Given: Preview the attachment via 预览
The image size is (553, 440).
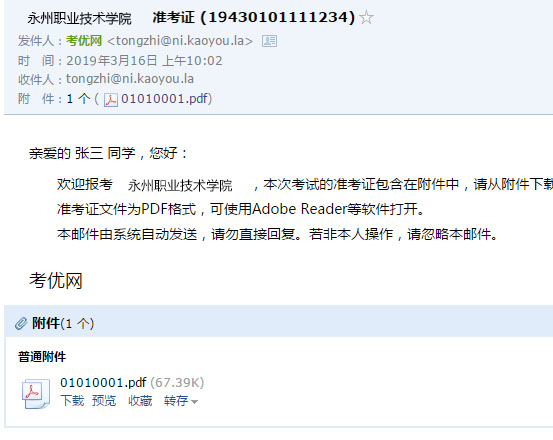Looking at the screenshot, I should pyautogui.click(x=104, y=401).
